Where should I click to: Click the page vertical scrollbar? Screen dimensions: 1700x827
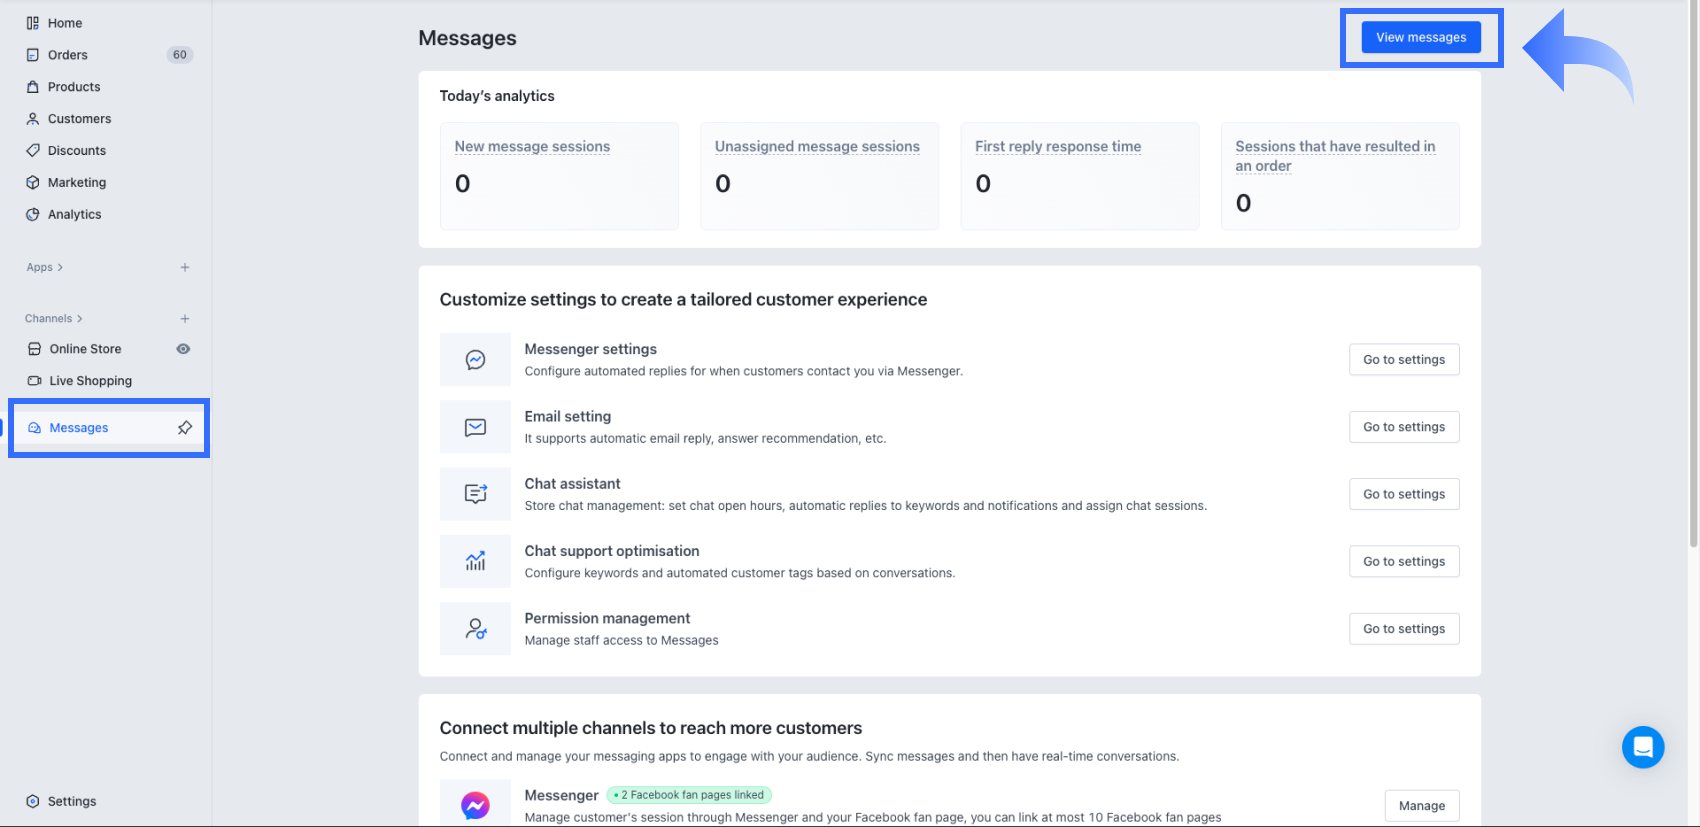point(1693,300)
